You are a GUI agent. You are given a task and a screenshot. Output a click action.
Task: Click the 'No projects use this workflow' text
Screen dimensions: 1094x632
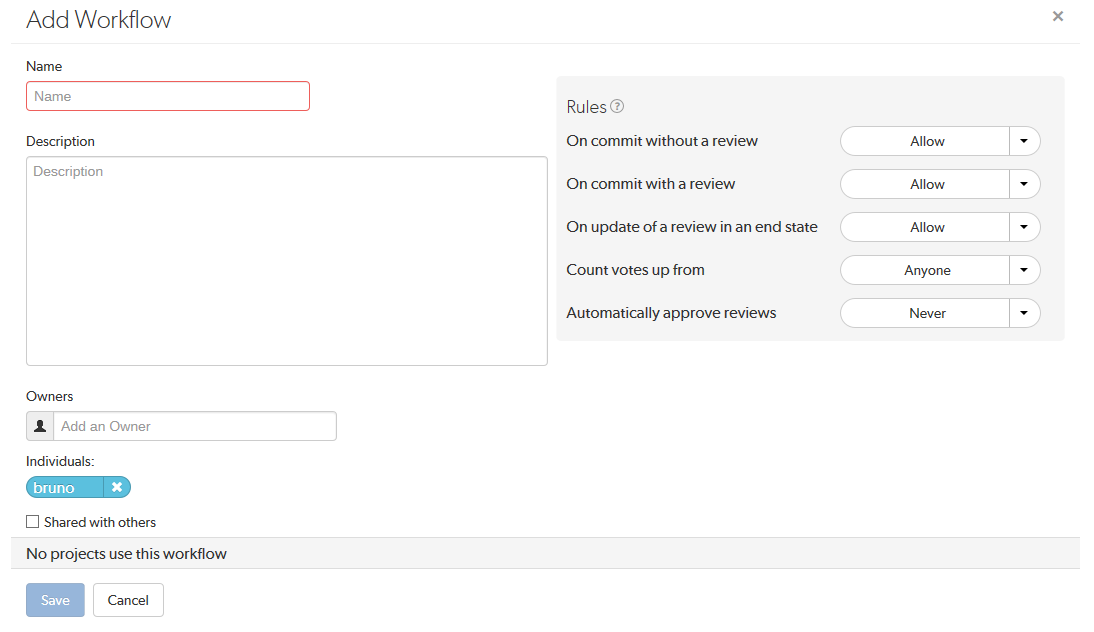(x=126, y=554)
